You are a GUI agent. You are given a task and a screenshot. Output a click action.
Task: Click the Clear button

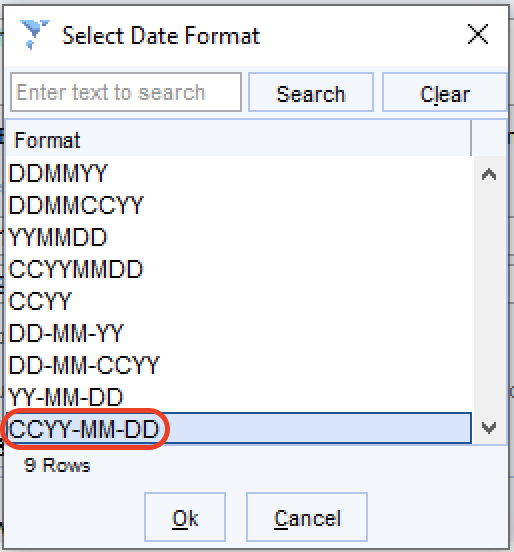[x=445, y=92]
